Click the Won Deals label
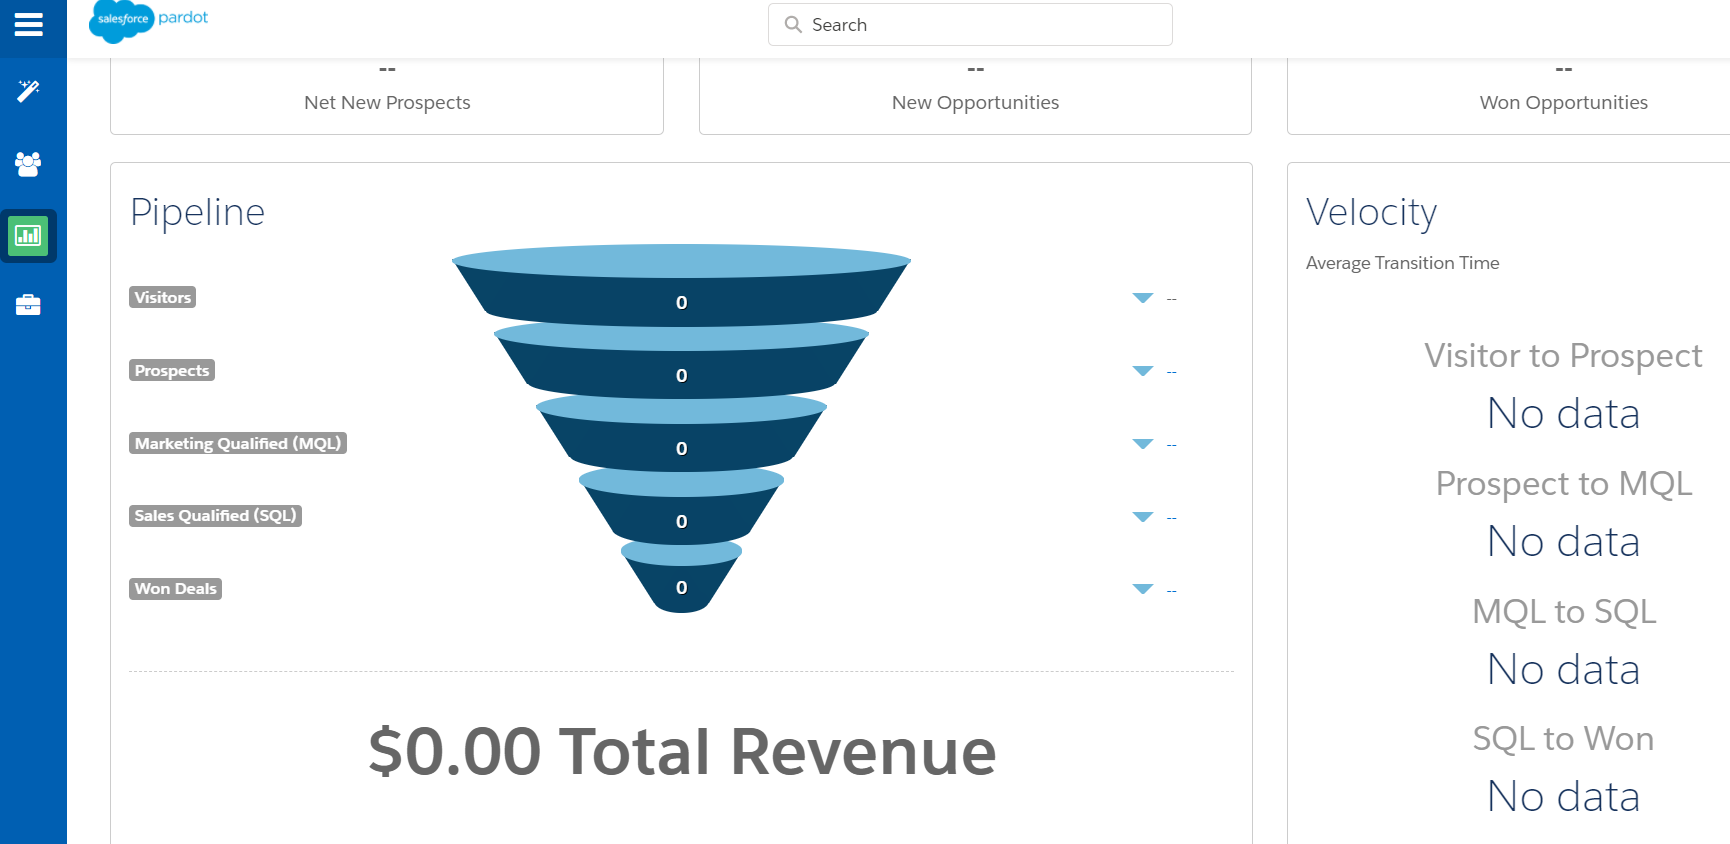The width and height of the screenshot is (1730, 844). (x=175, y=588)
